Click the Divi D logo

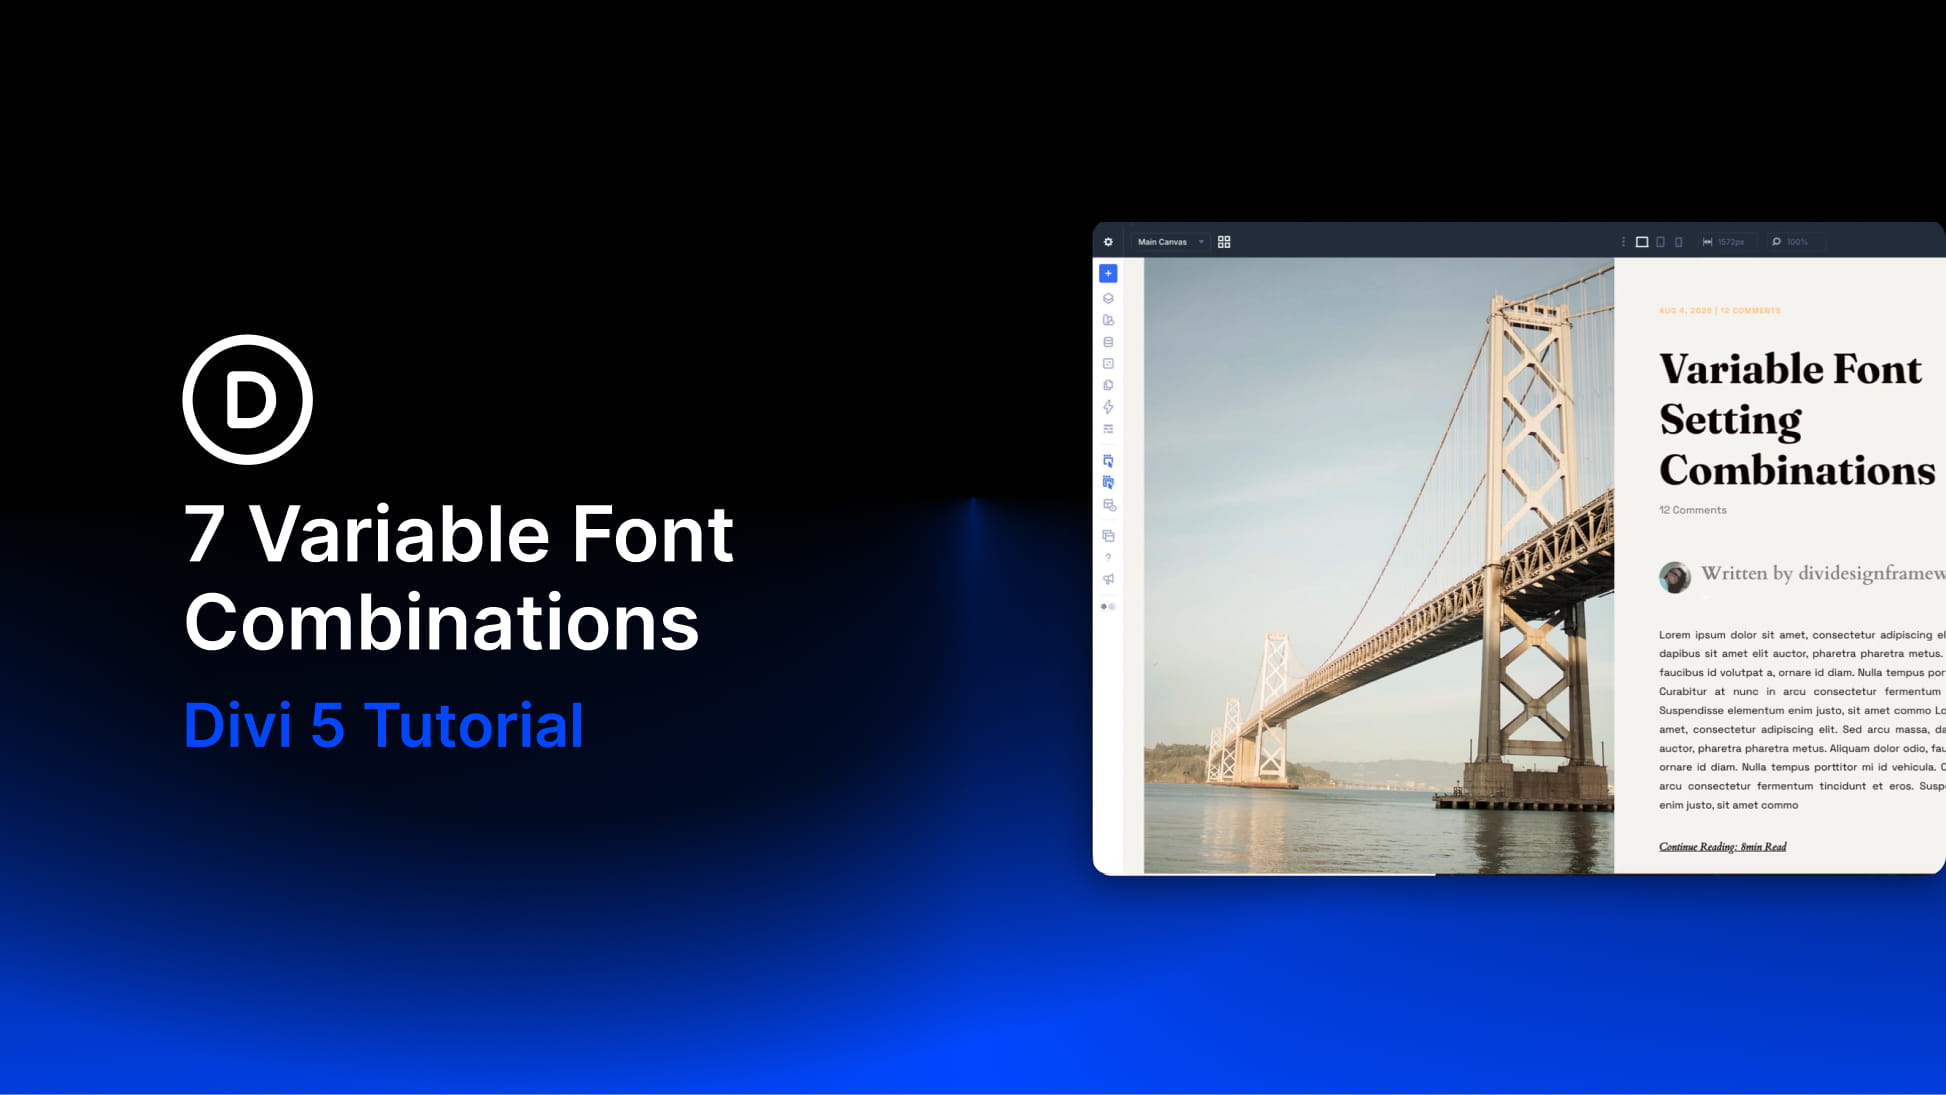(x=248, y=400)
